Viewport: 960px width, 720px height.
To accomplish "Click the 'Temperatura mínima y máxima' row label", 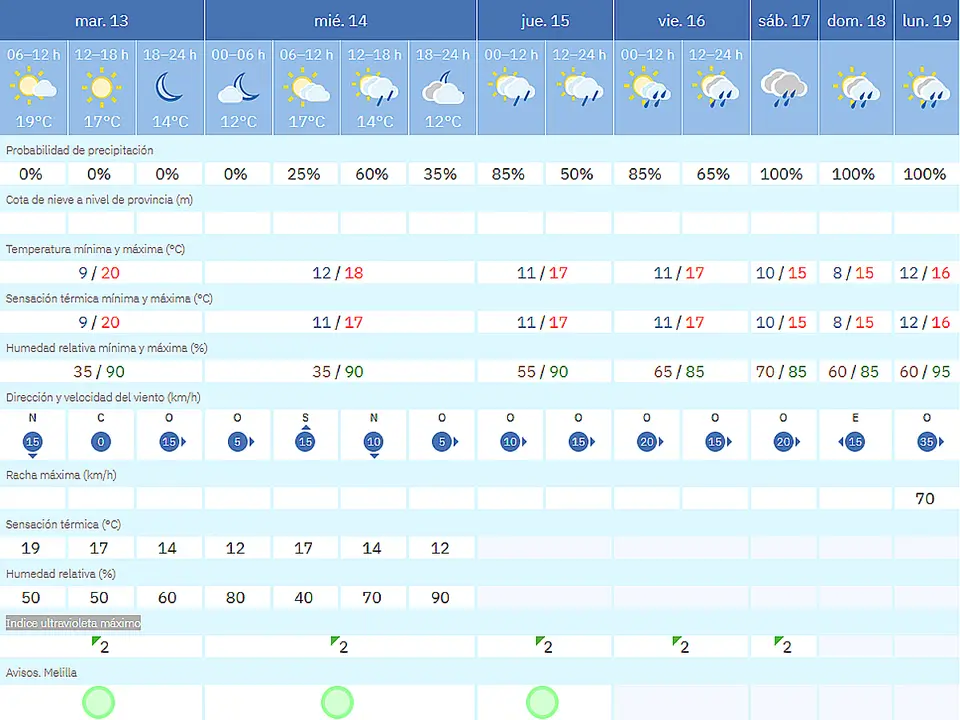I will click(96, 249).
